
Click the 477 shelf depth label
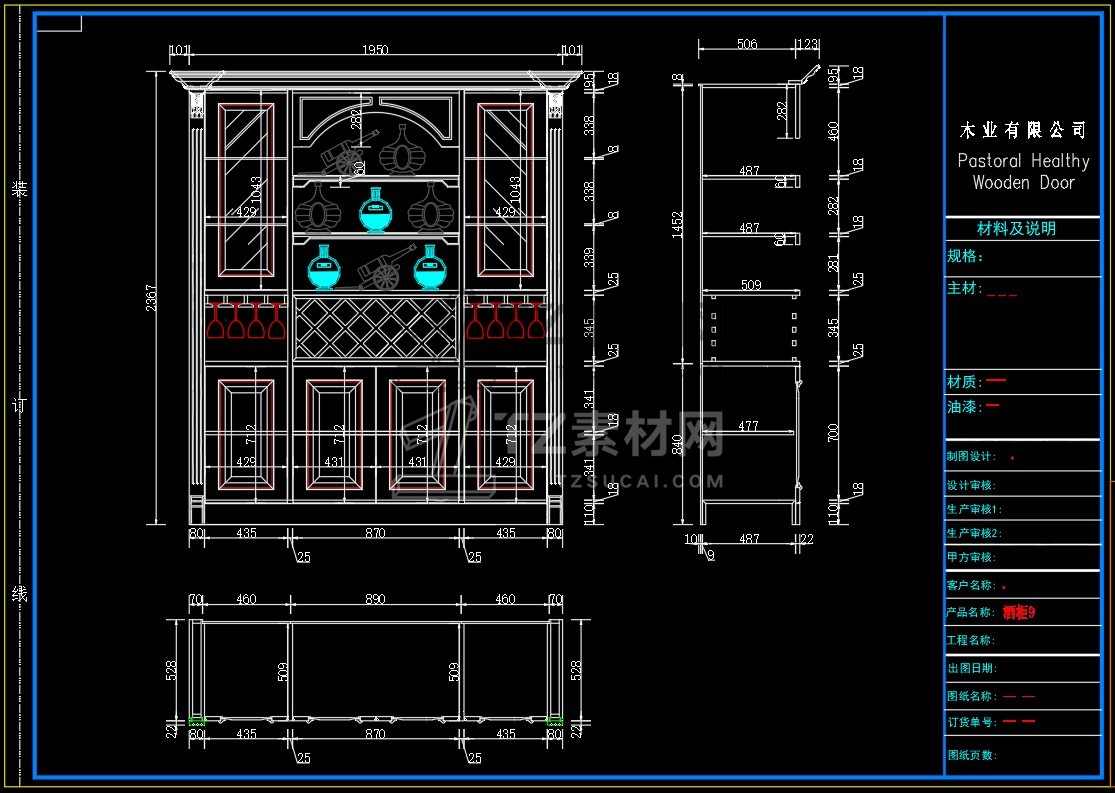[748, 426]
